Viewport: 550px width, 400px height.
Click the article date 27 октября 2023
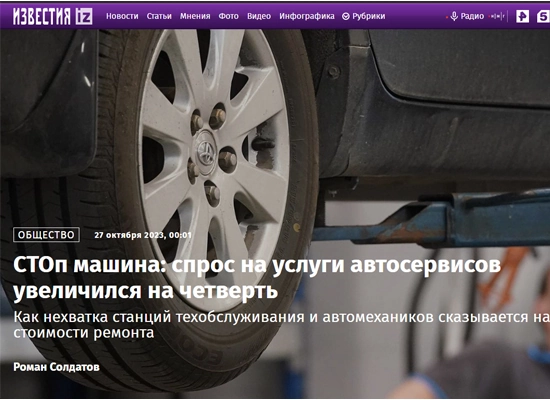click(143, 235)
